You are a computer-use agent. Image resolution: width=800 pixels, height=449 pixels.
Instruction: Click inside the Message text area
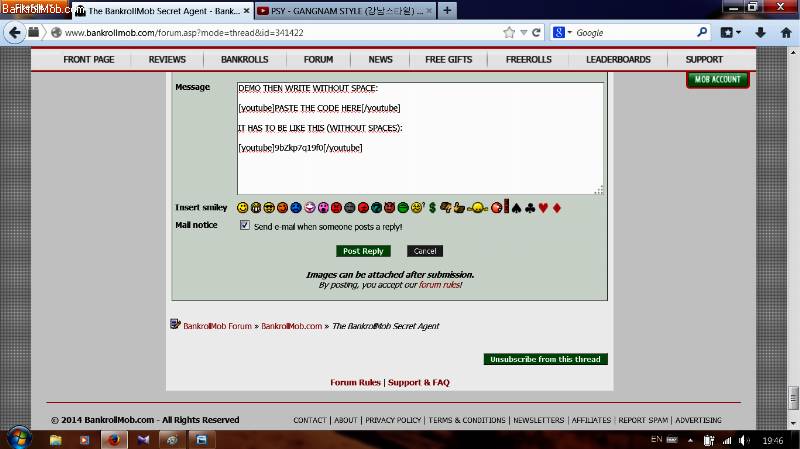pos(420,138)
